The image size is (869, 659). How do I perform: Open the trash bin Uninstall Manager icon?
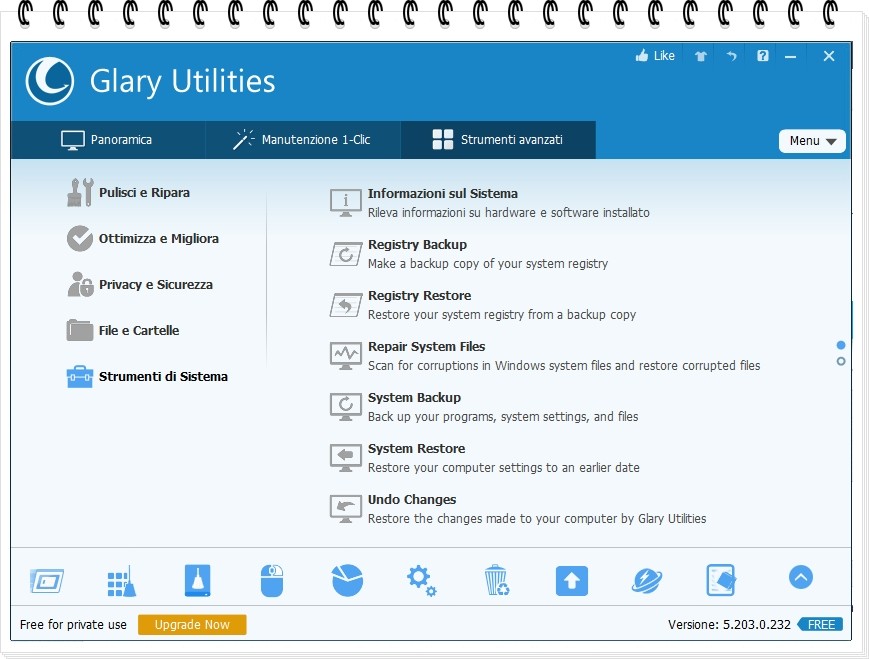point(496,580)
